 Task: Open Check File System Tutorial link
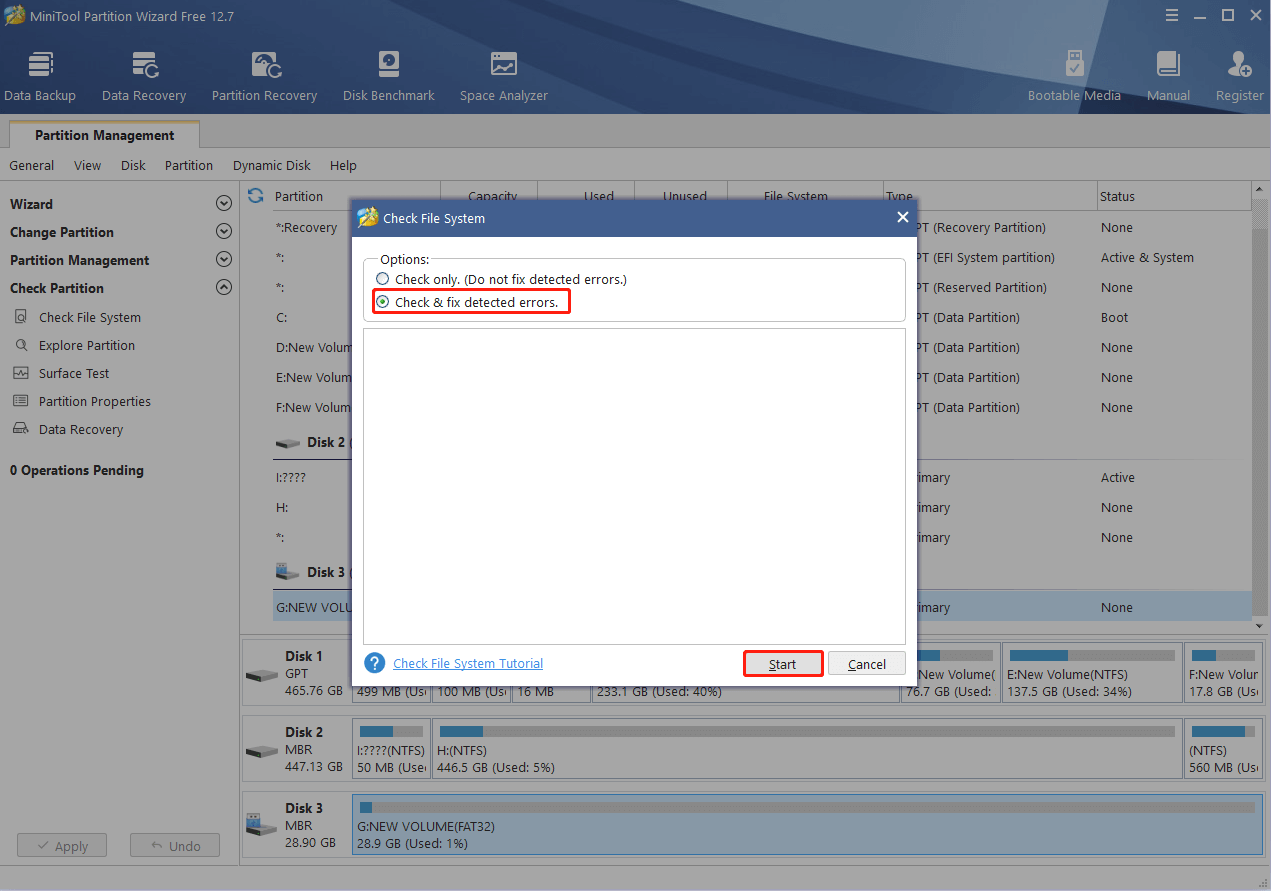[468, 663]
